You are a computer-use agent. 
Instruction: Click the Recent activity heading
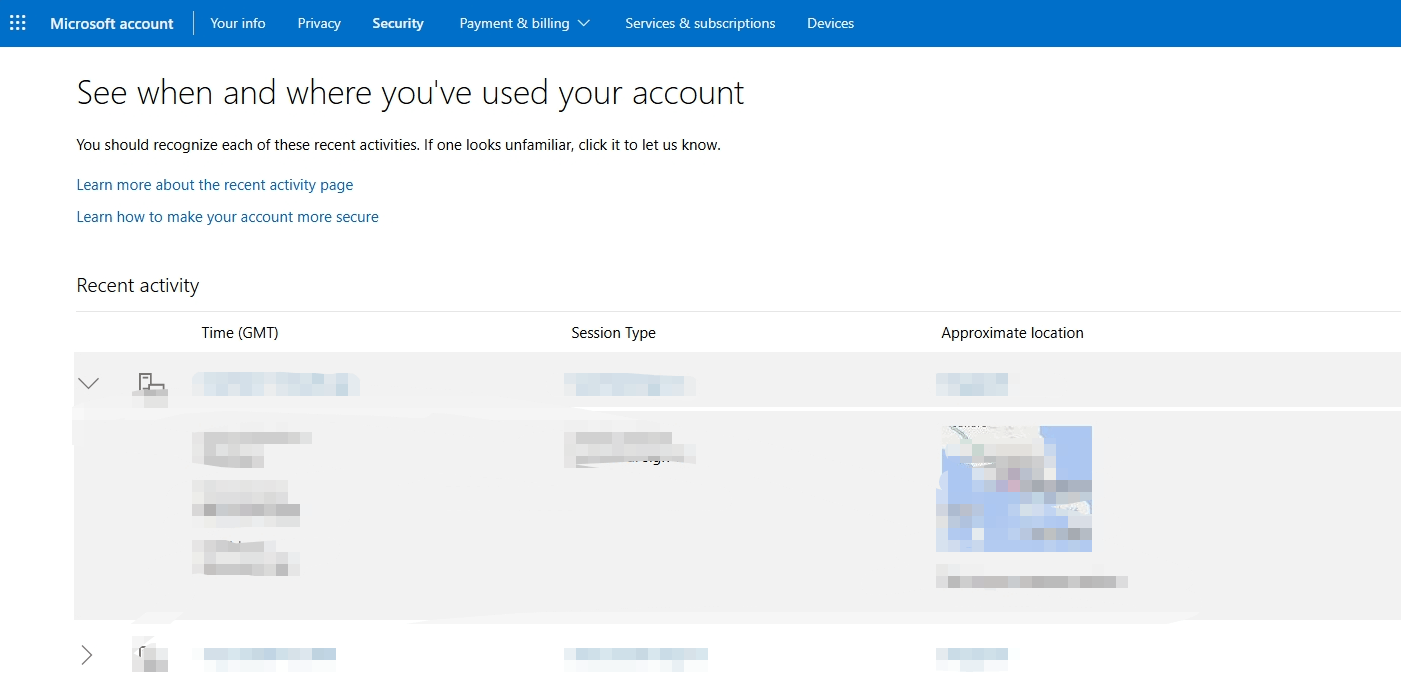(138, 286)
